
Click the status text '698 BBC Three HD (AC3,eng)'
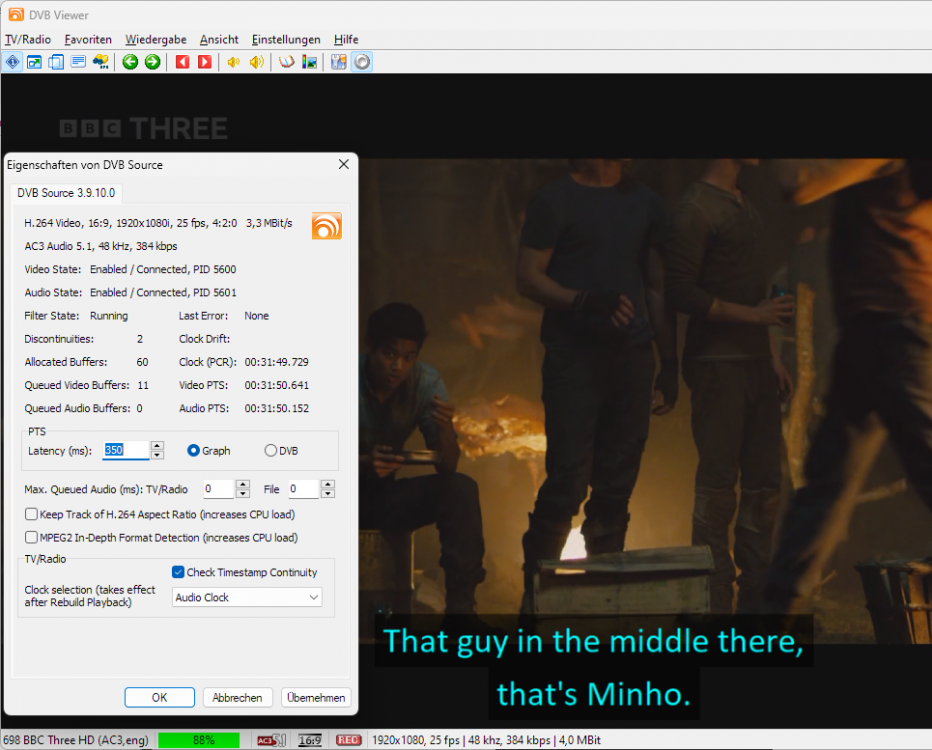[x=75, y=740]
